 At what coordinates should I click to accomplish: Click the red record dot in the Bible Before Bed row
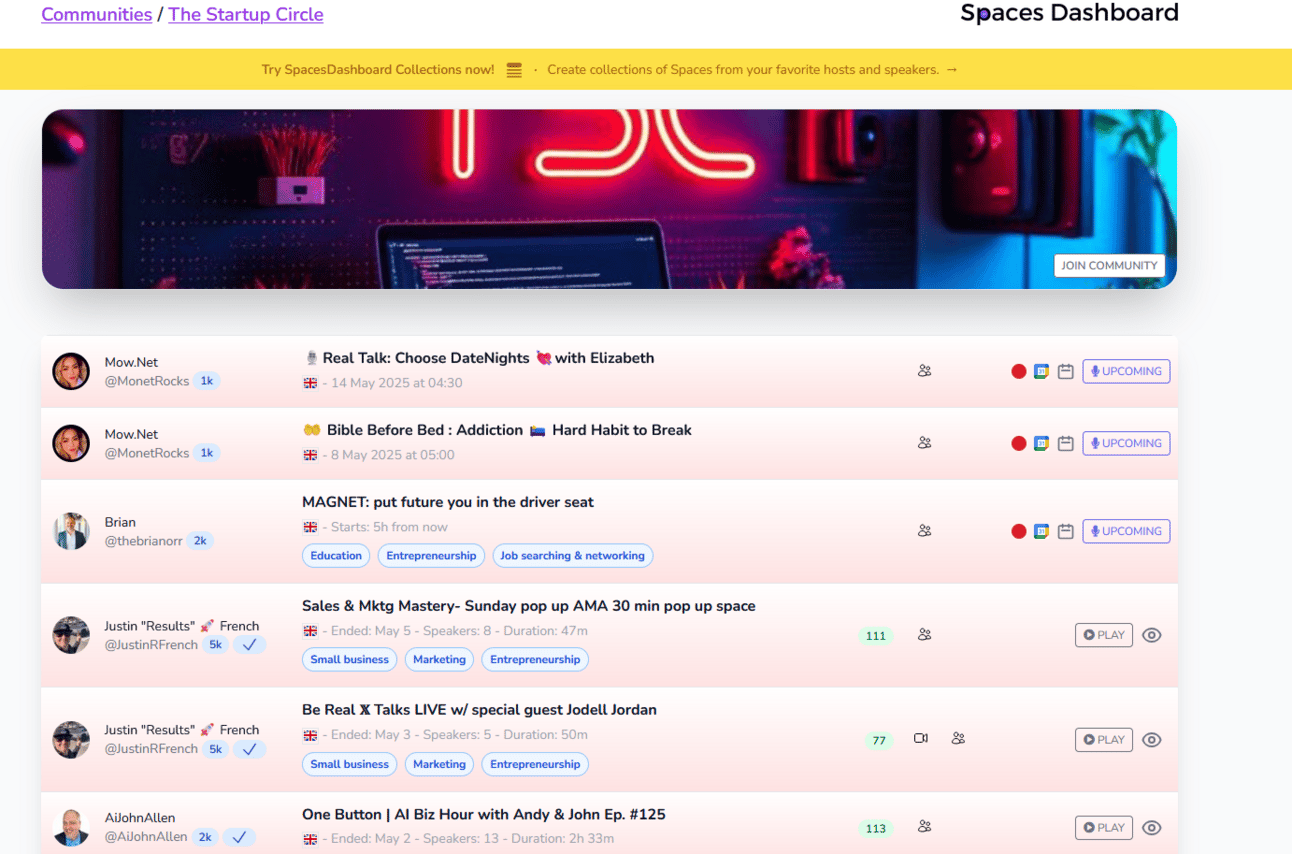[1018, 443]
